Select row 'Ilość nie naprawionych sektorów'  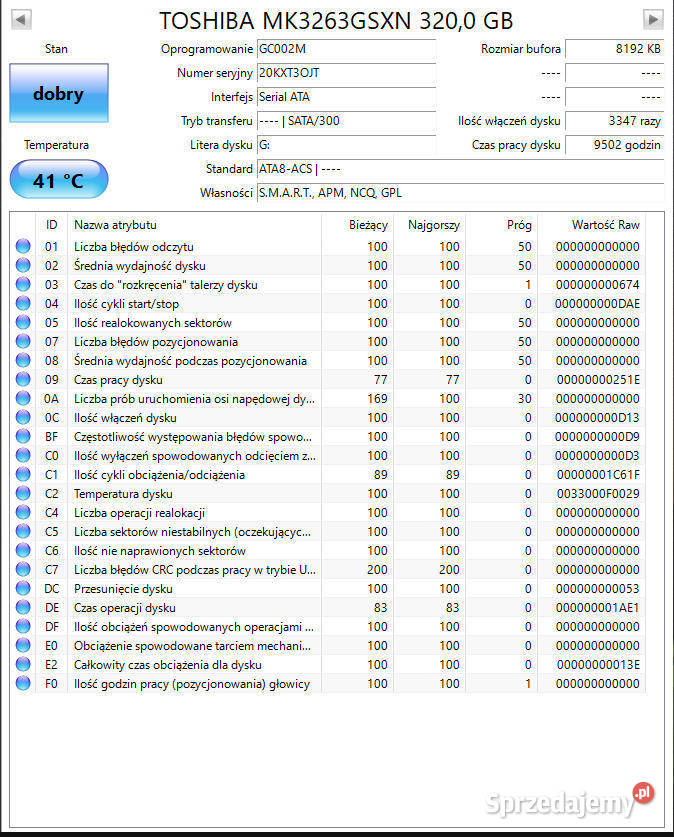(x=328, y=551)
